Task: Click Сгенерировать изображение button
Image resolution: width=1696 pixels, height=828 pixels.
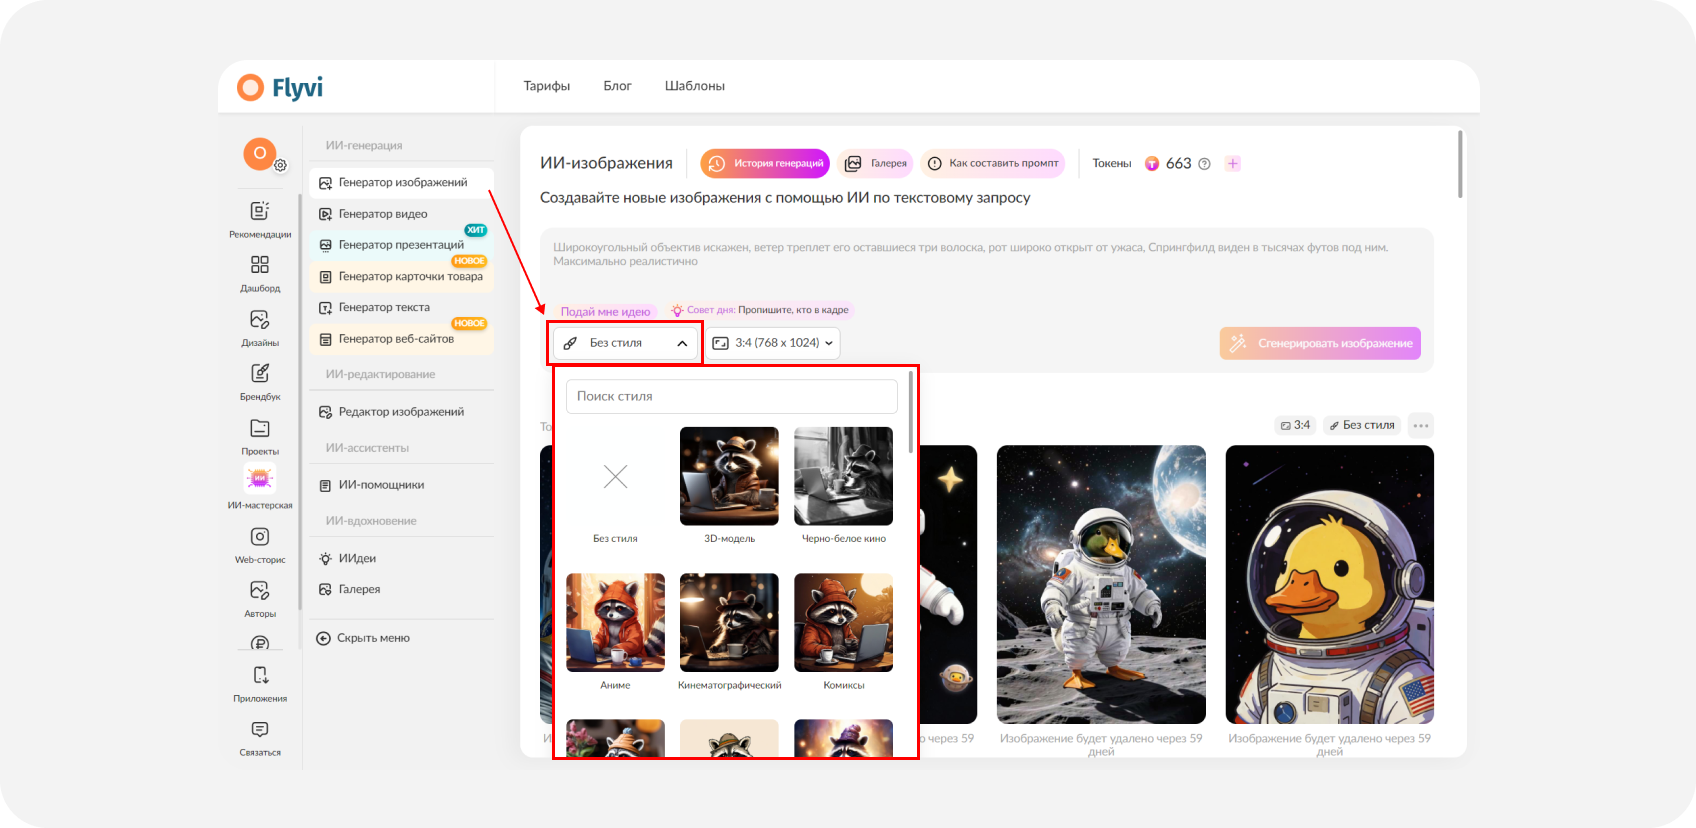Action: [x=1320, y=343]
